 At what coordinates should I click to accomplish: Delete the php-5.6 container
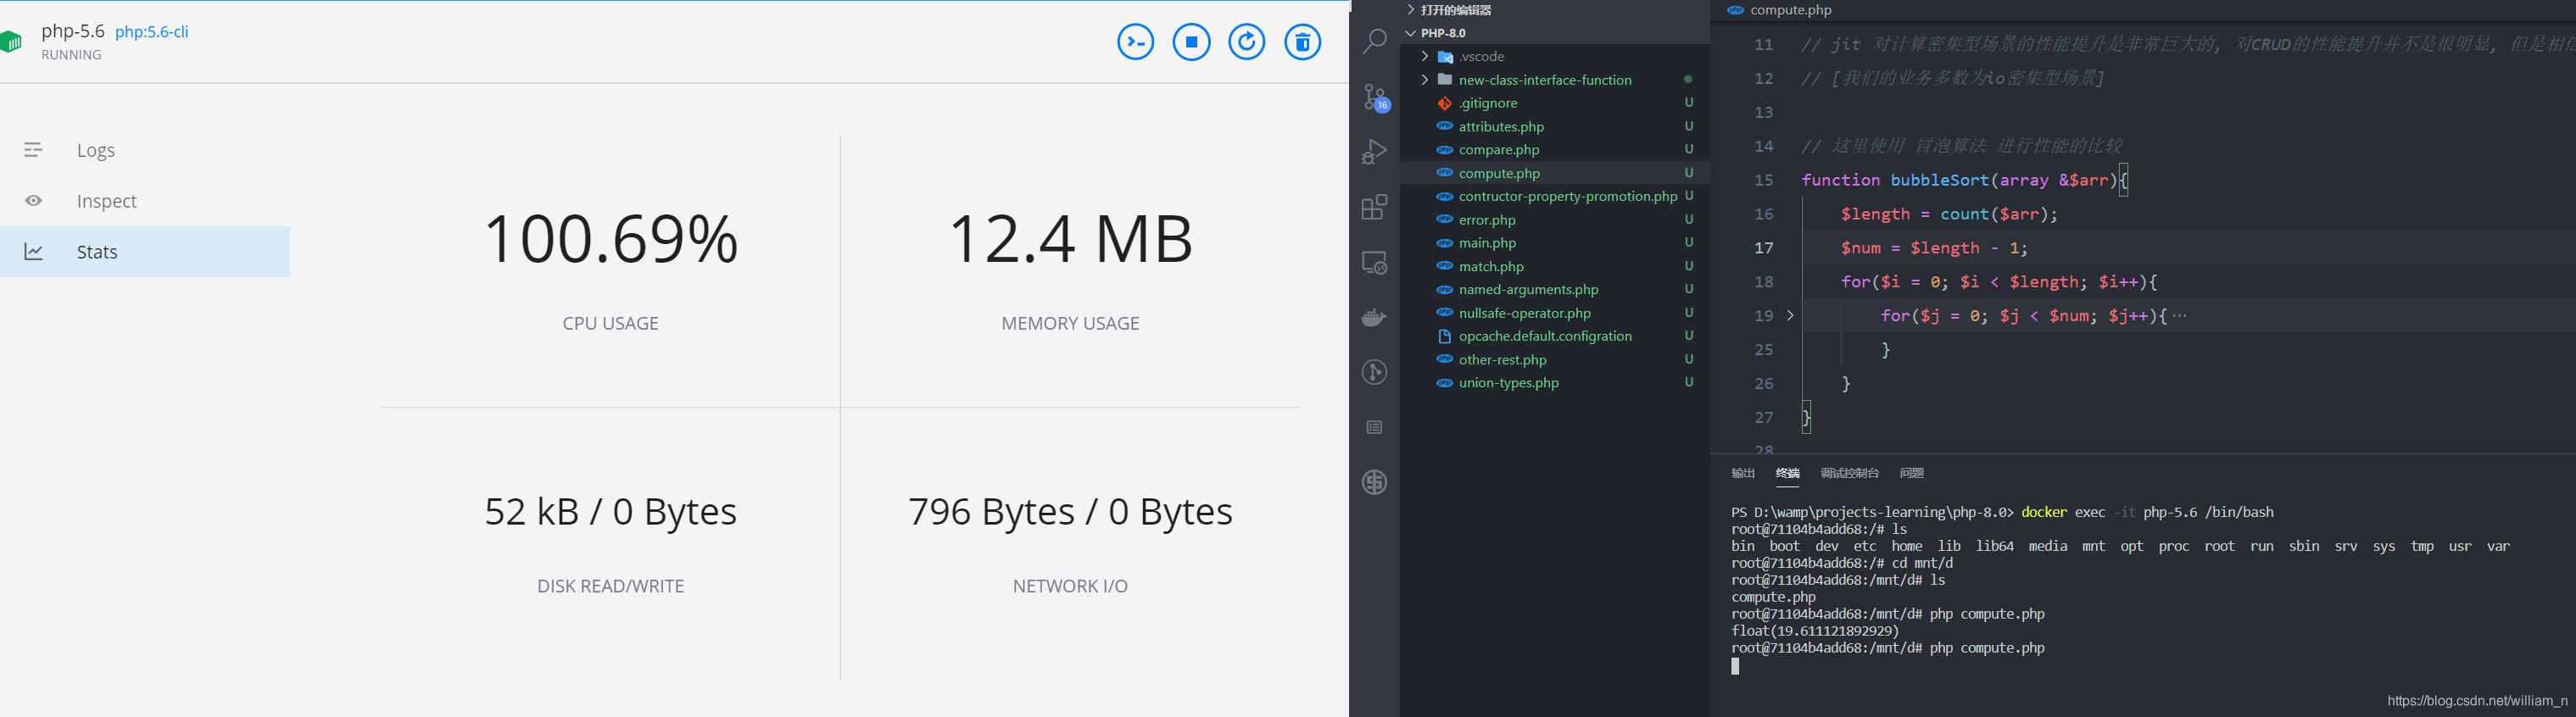(1302, 42)
